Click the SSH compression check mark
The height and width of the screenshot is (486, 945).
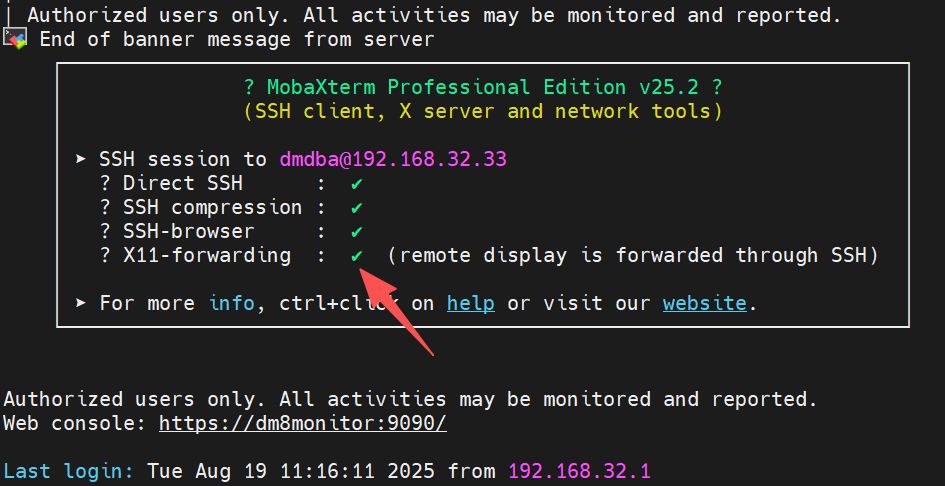tap(357, 207)
